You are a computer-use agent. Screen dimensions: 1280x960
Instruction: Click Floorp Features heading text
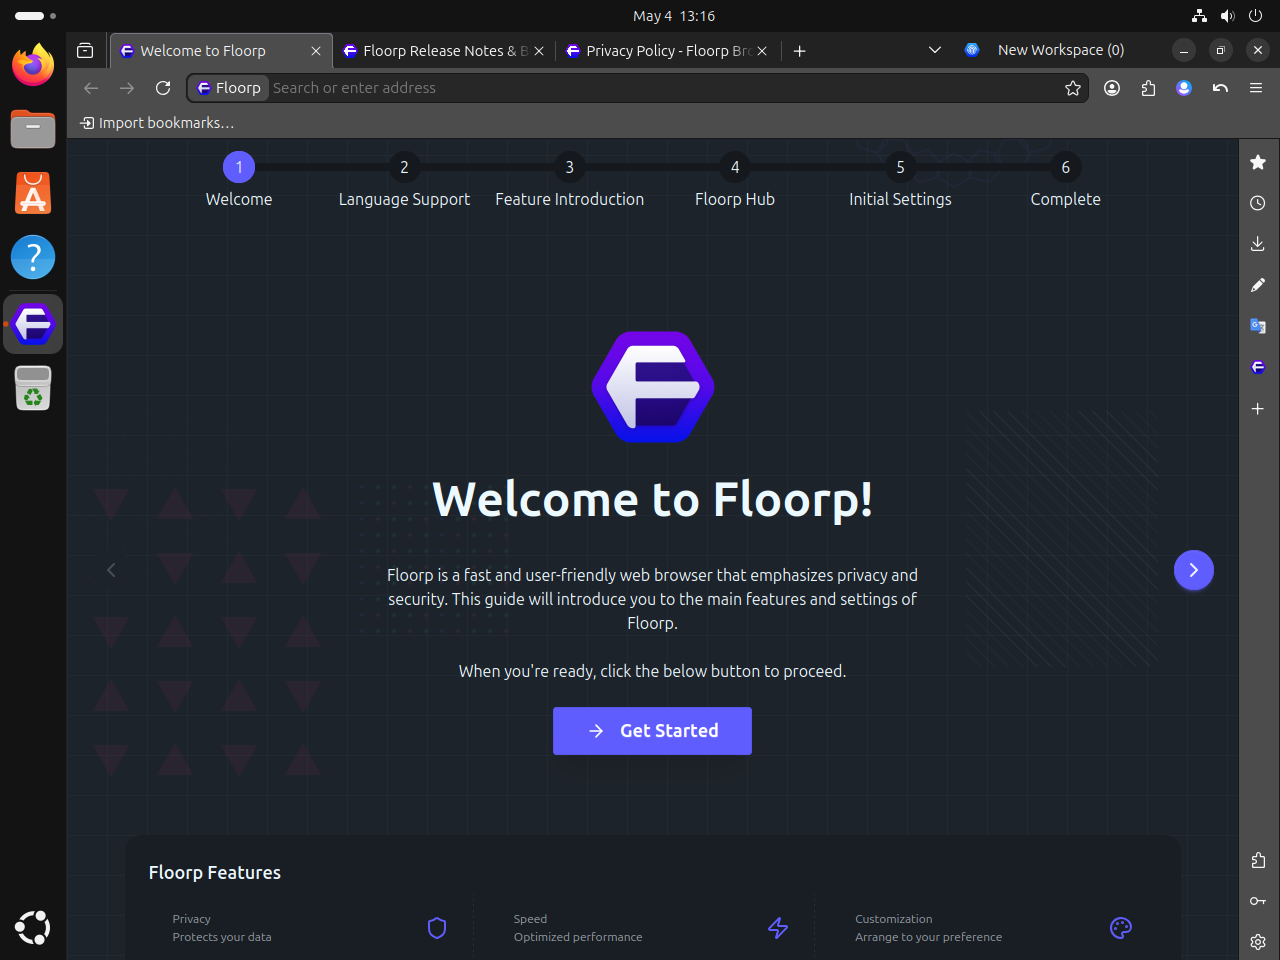[x=215, y=872]
